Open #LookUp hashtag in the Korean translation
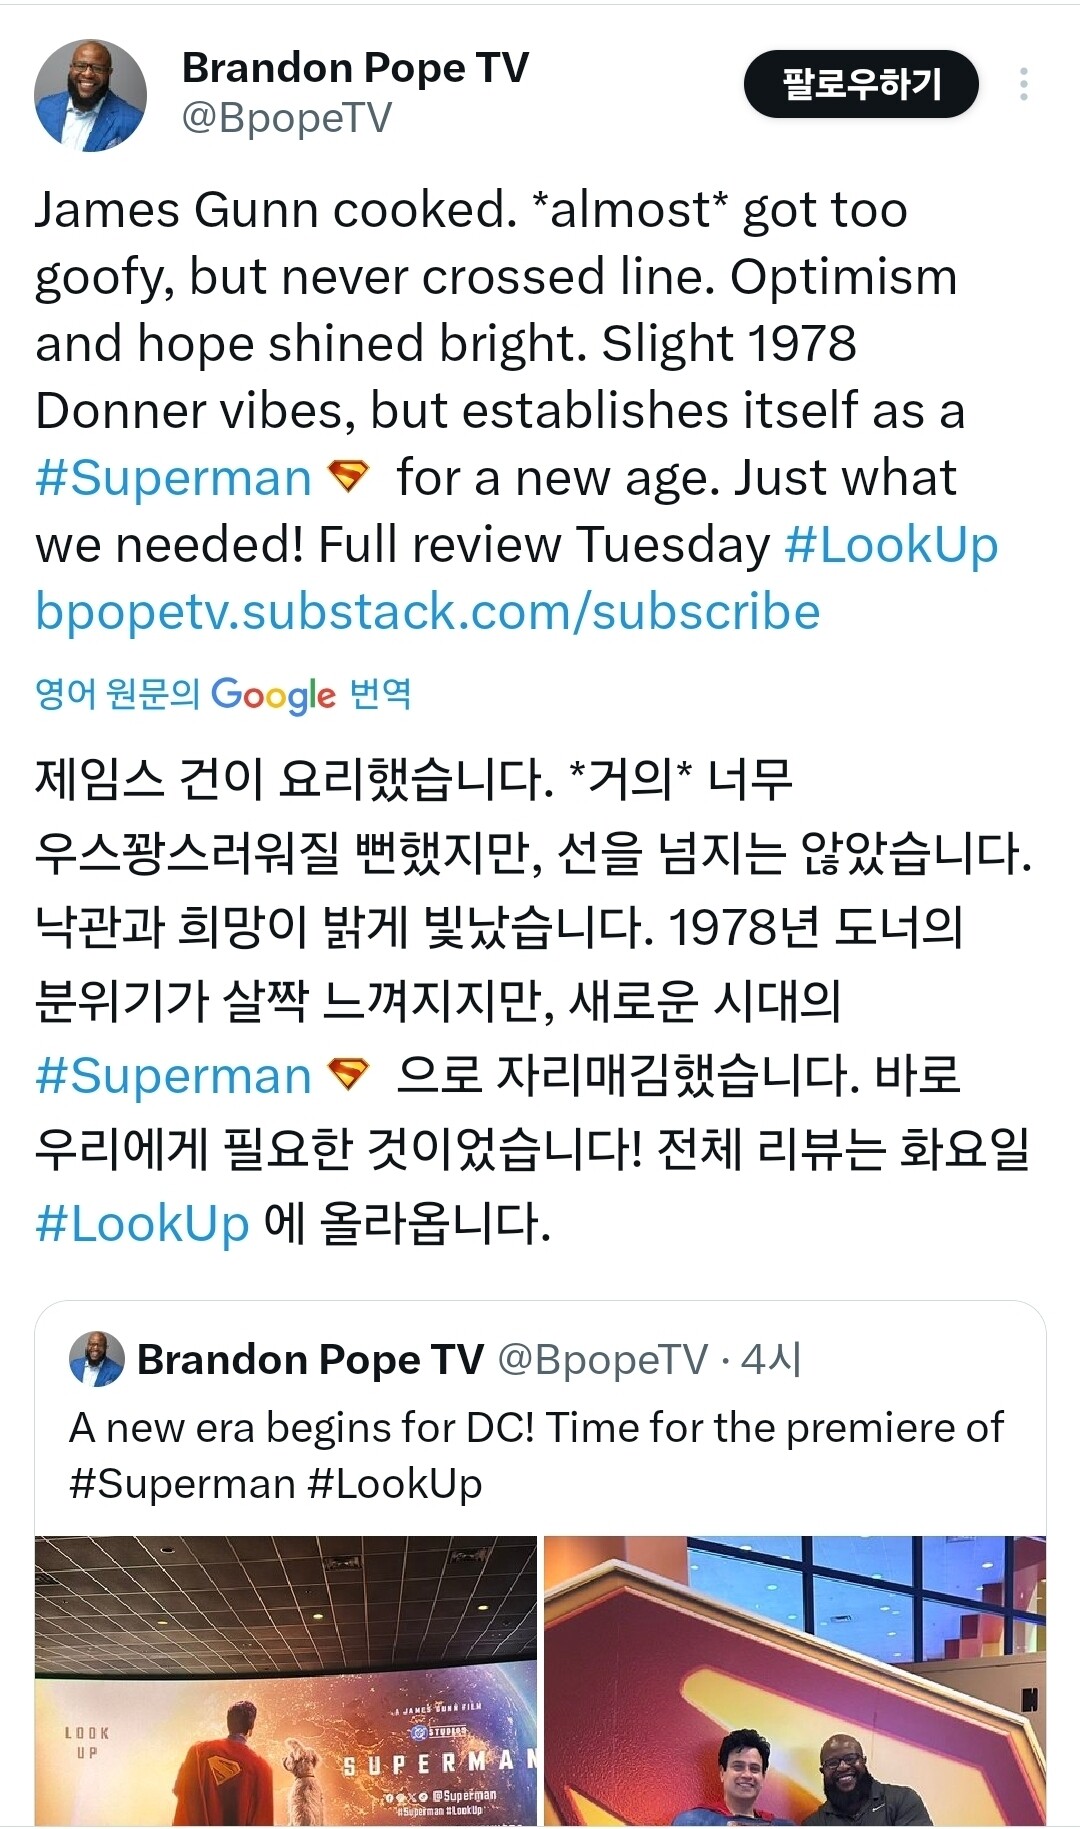Image resolution: width=1080 pixels, height=1829 pixels. coord(142,1223)
